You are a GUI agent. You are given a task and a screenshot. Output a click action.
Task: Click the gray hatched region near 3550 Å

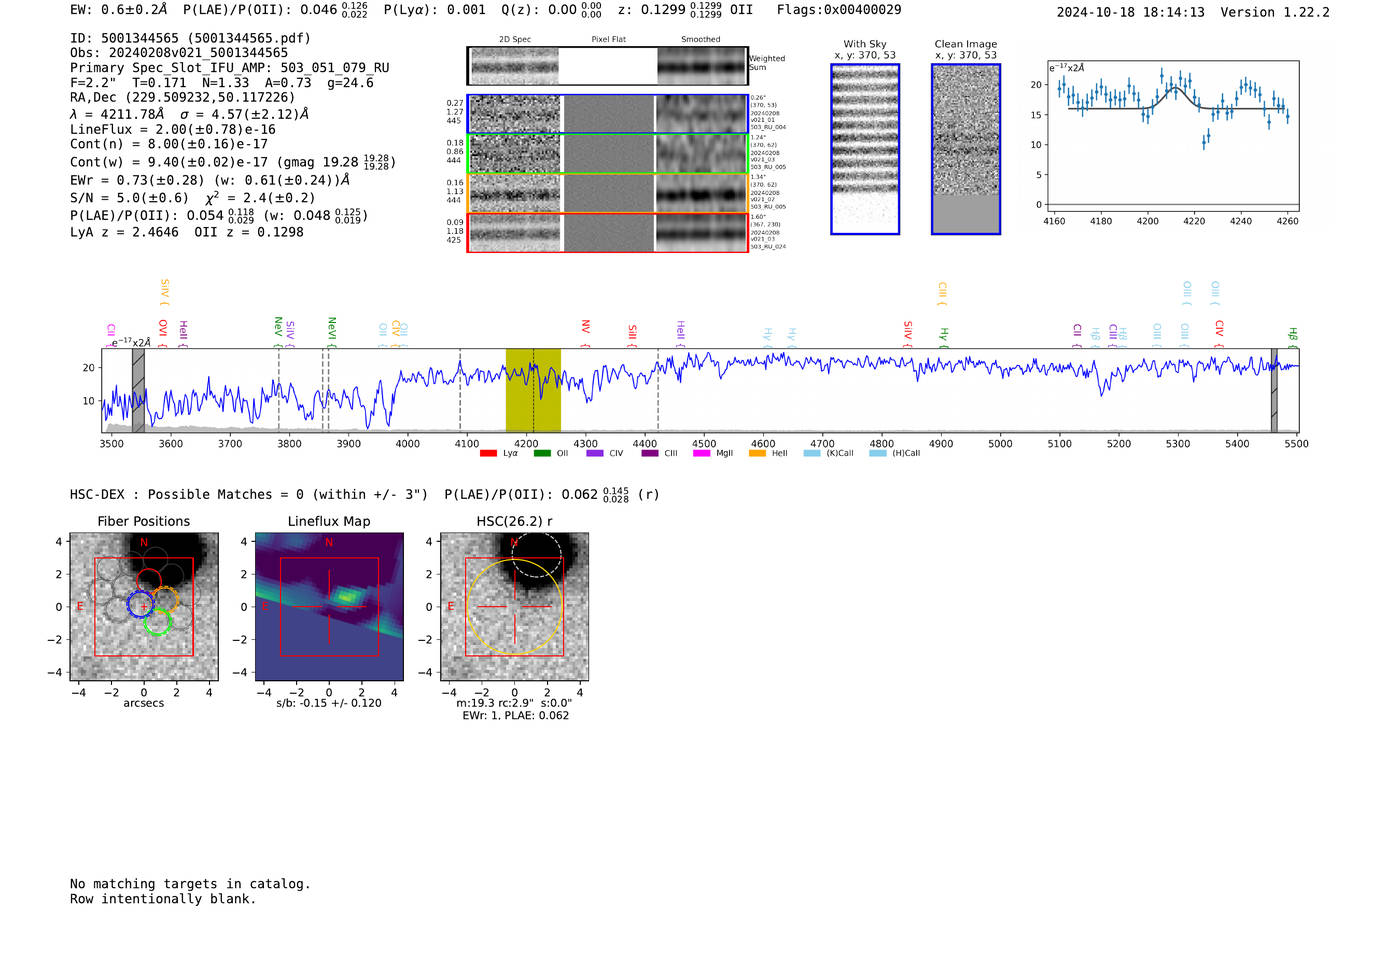point(138,390)
